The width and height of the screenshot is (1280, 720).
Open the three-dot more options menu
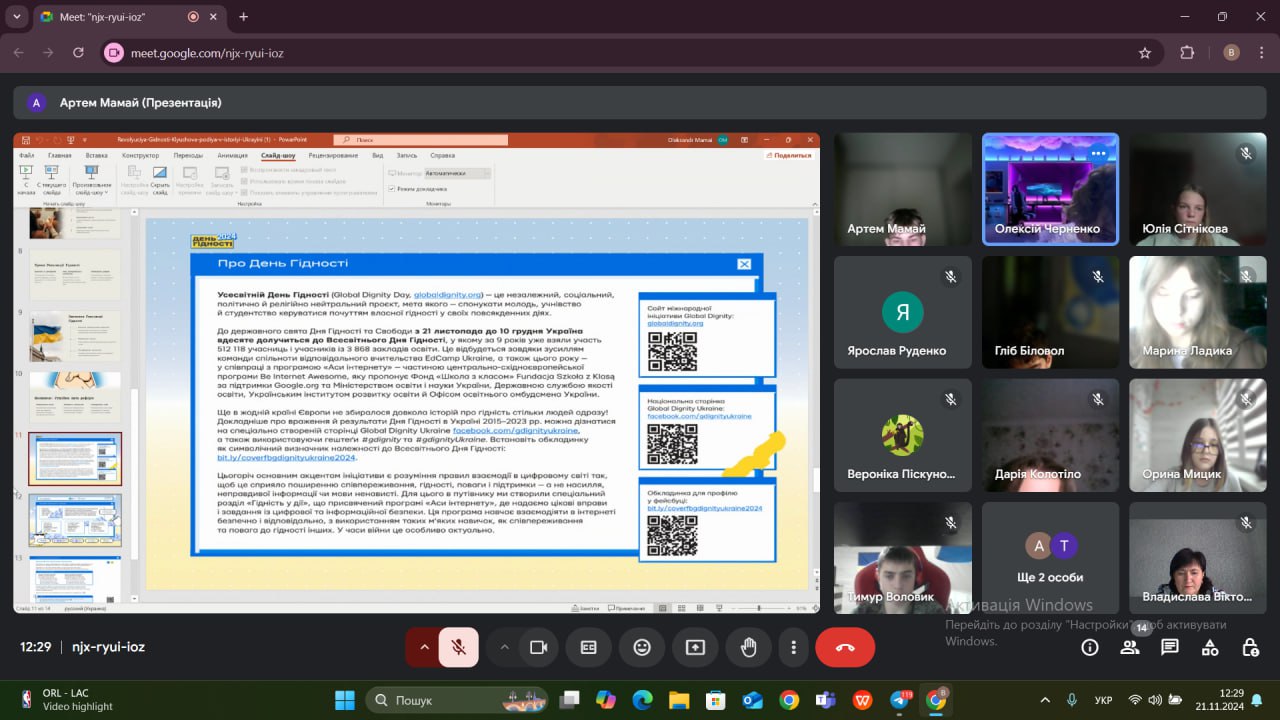point(793,647)
